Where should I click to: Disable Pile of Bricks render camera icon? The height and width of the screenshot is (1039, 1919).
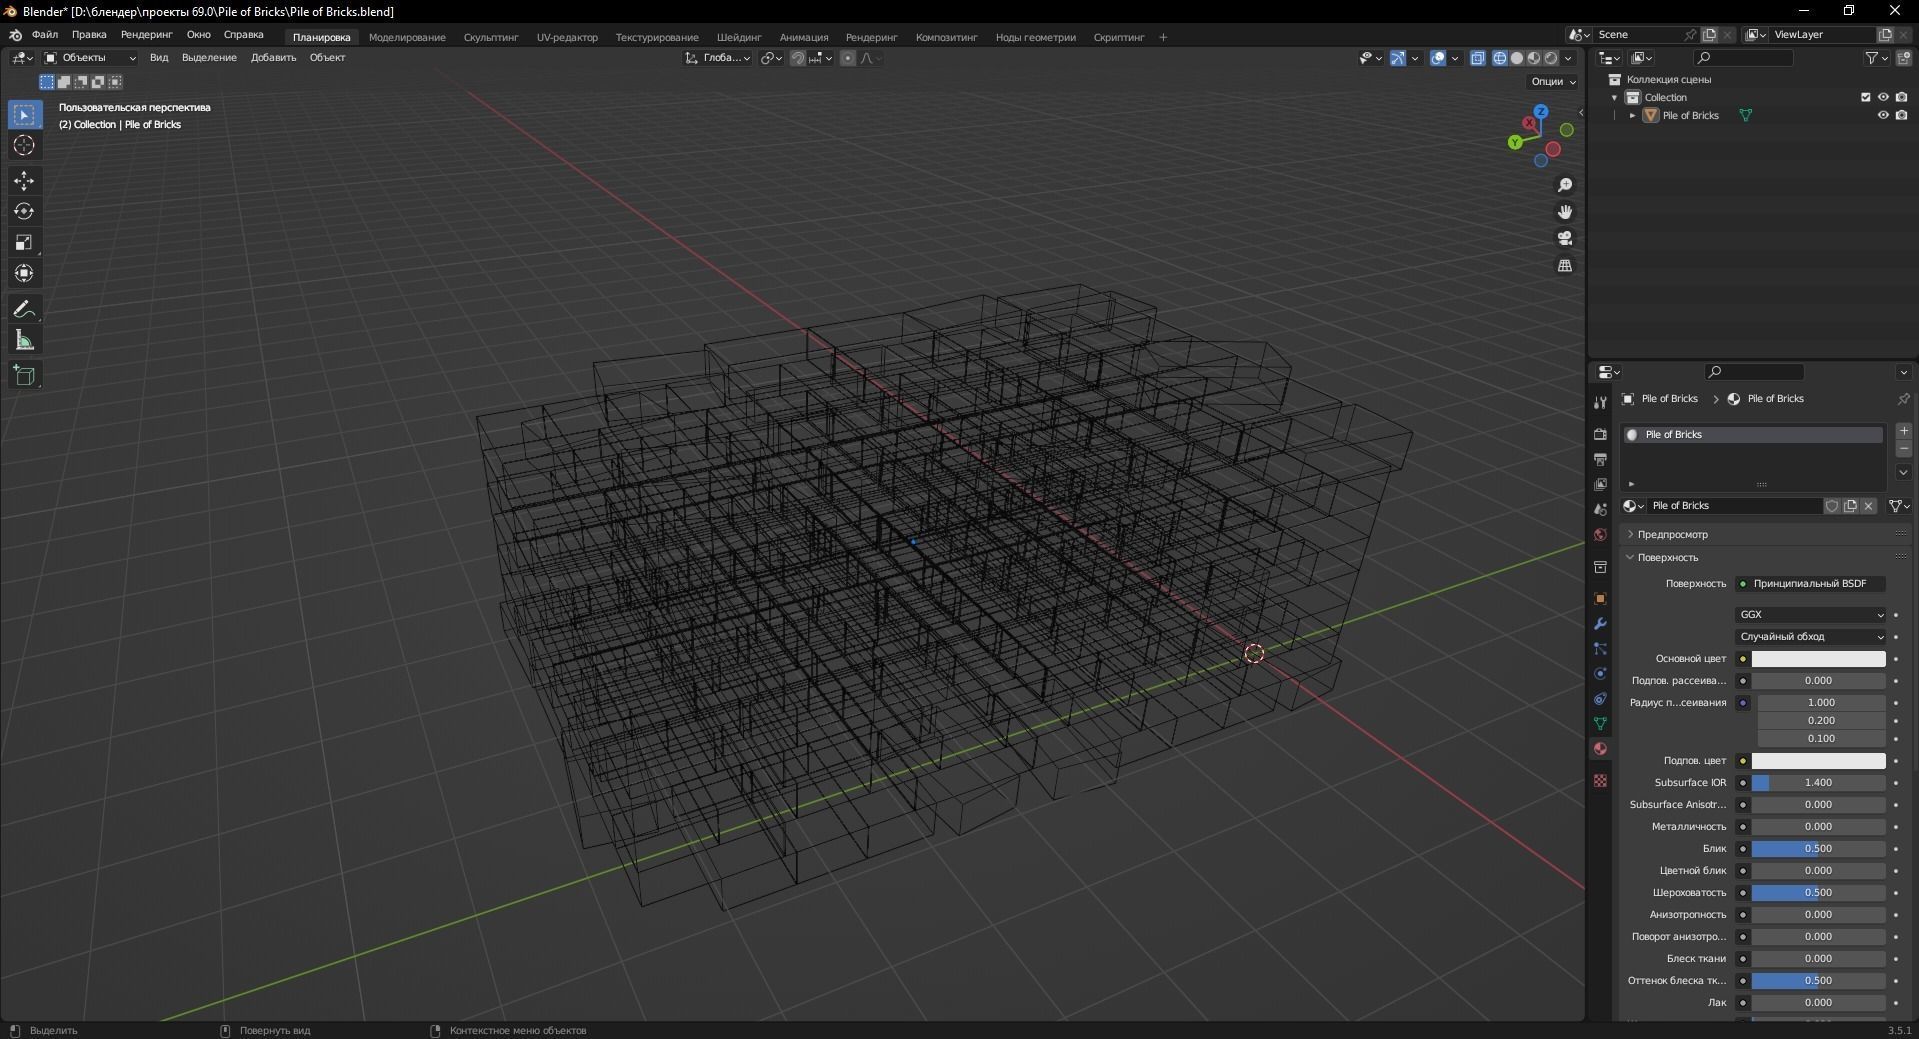(x=1901, y=115)
